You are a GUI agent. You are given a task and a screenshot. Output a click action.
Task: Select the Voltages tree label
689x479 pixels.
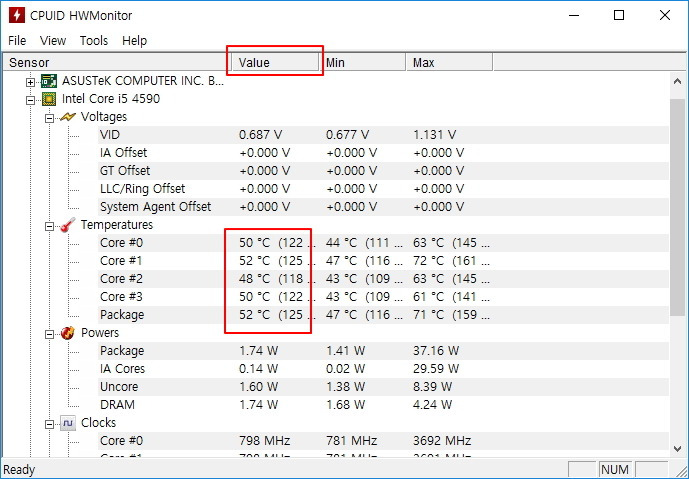tap(104, 117)
